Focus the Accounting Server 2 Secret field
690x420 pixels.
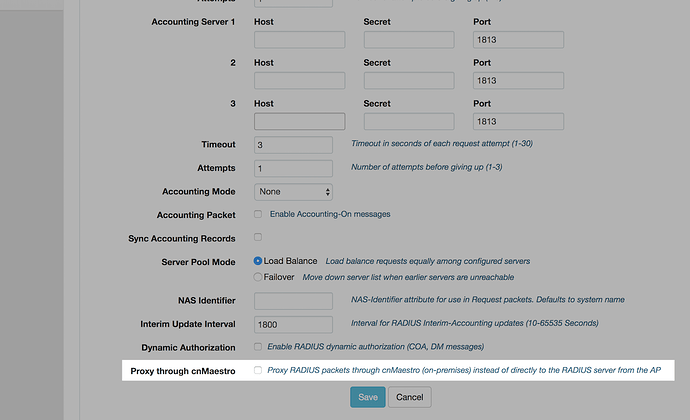coord(409,81)
